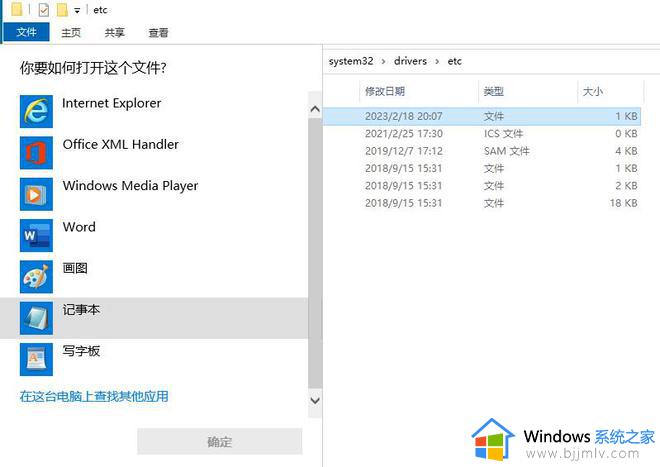The height and width of the screenshot is (467, 660).
Task: Click drivers in the address bar
Action: [x=410, y=61]
